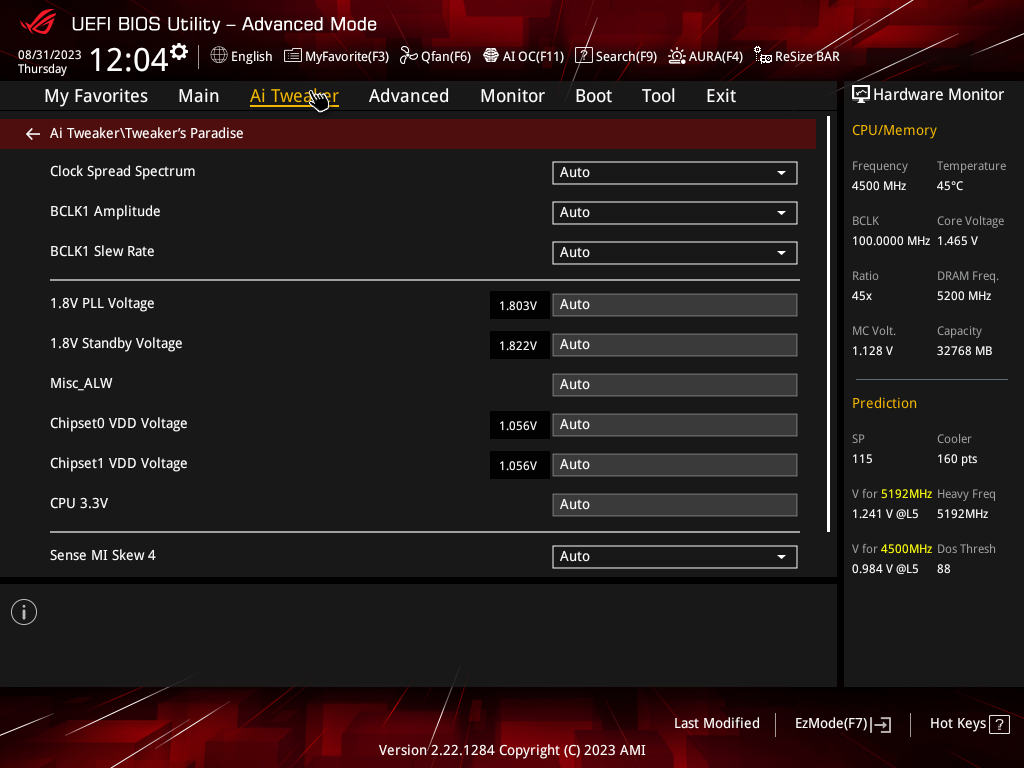
Task: Click 1.241 V @L5 prediction value
Action: (x=885, y=513)
